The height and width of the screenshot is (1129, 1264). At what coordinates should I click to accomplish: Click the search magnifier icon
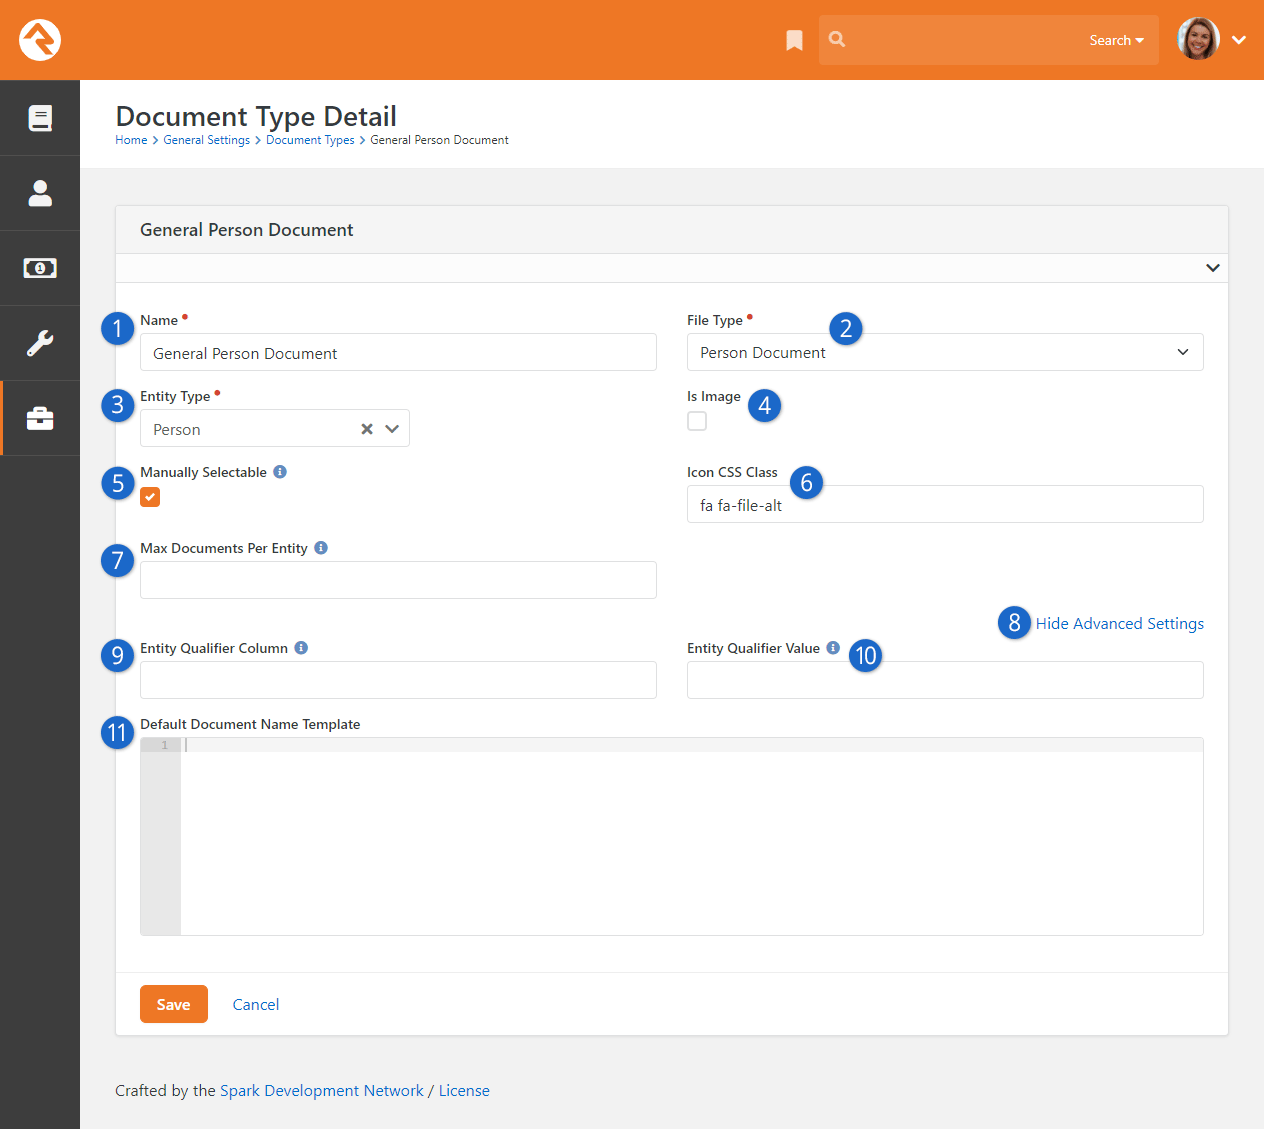(837, 39)
